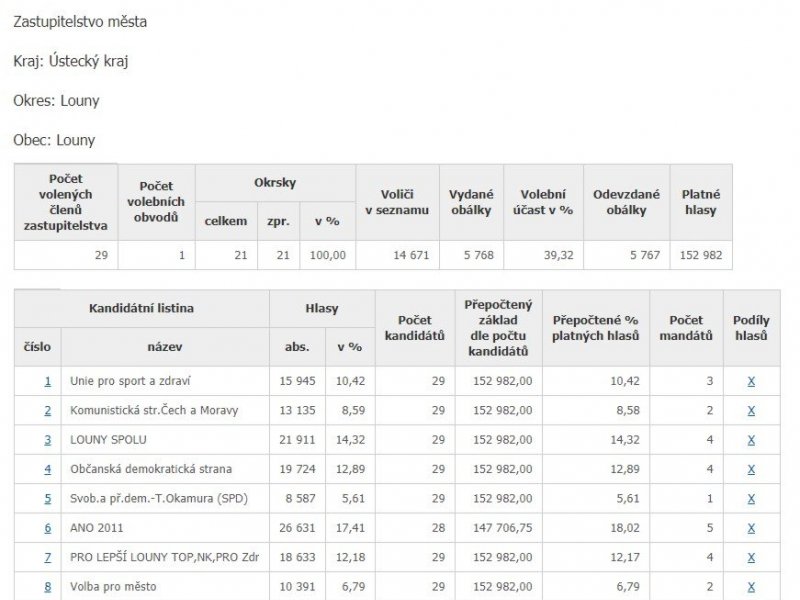Click vote shares X for LOUNY SPOLU

(751, 440)
